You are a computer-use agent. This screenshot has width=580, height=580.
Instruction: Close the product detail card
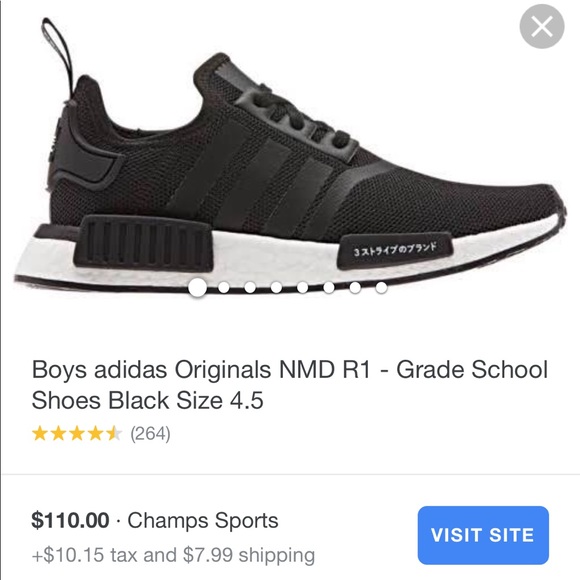542,26
